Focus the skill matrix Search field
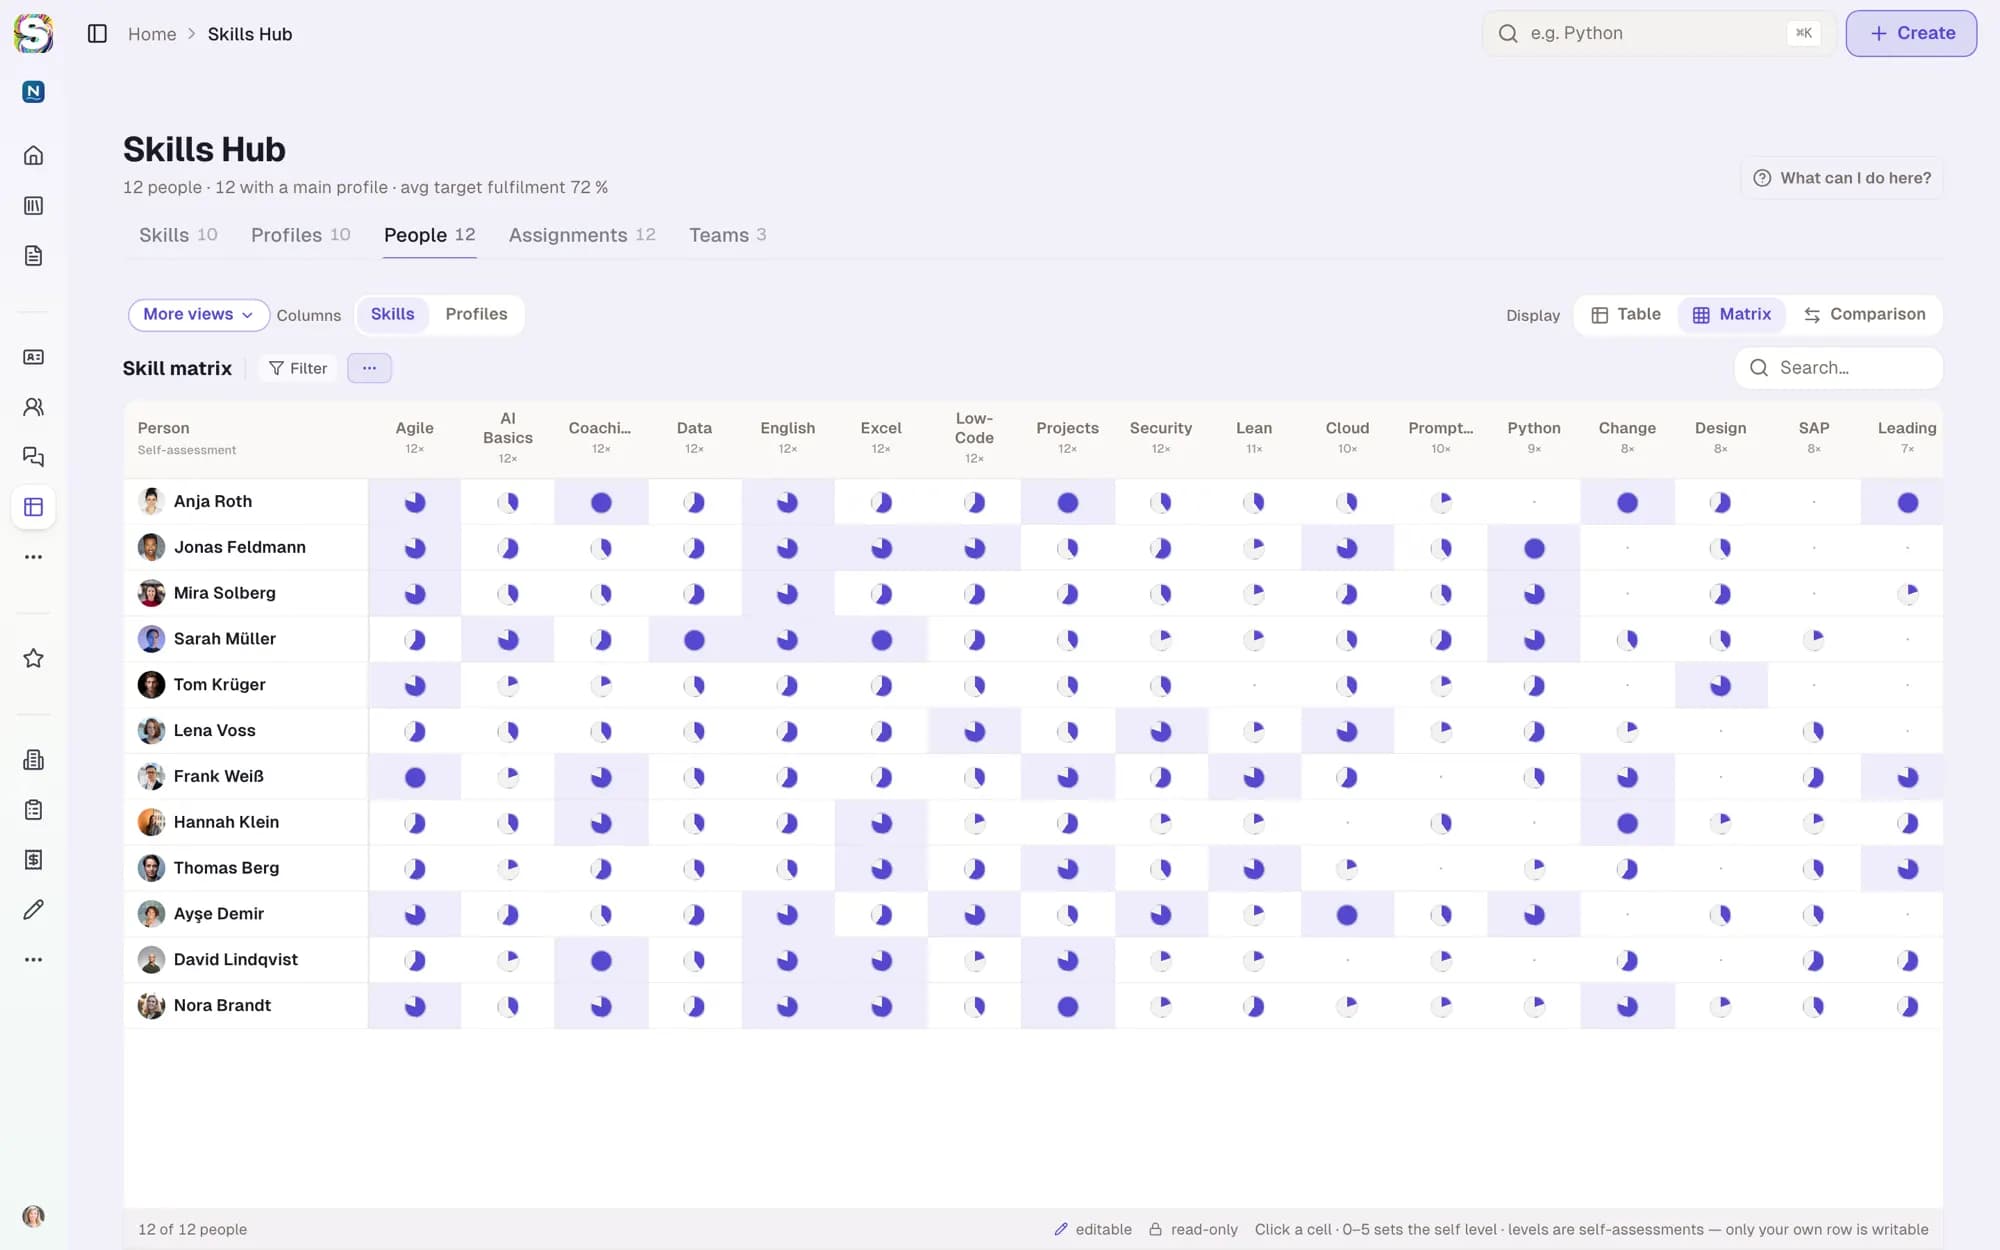The width and height of the screenshot is (2000, 1250). pos(1839,368)
